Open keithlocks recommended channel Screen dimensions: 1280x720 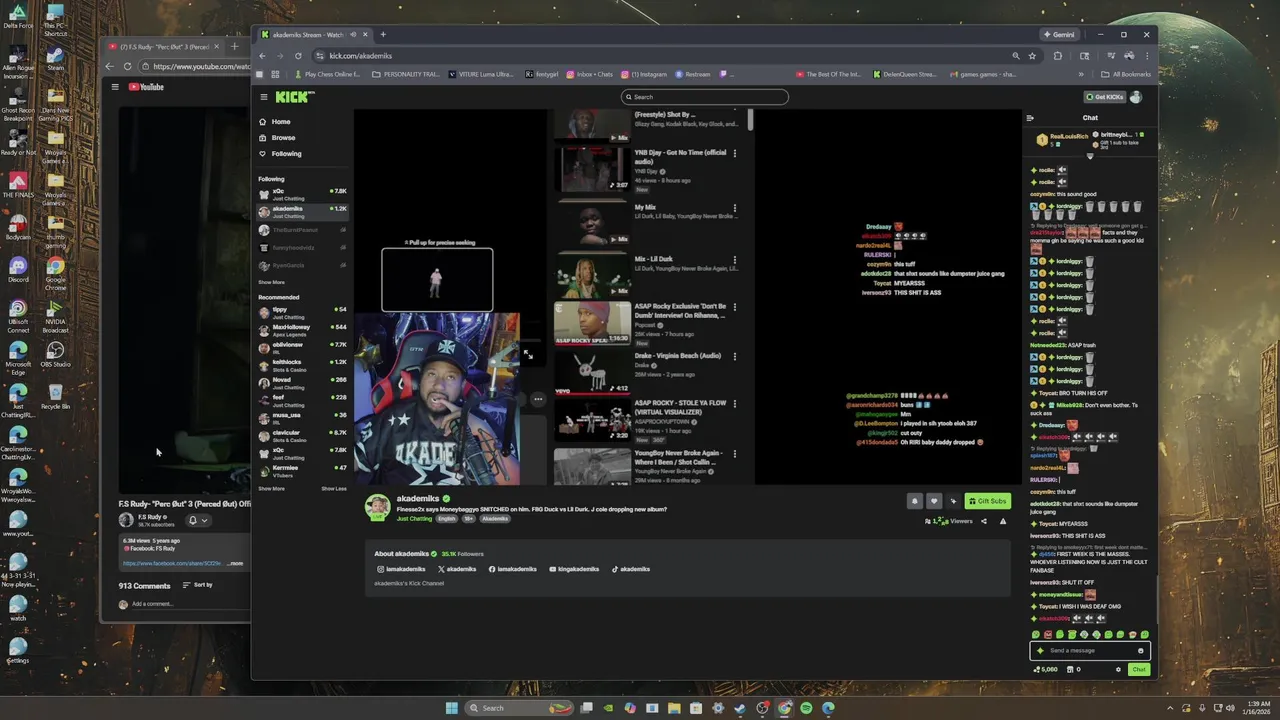[x=302, y=364]
